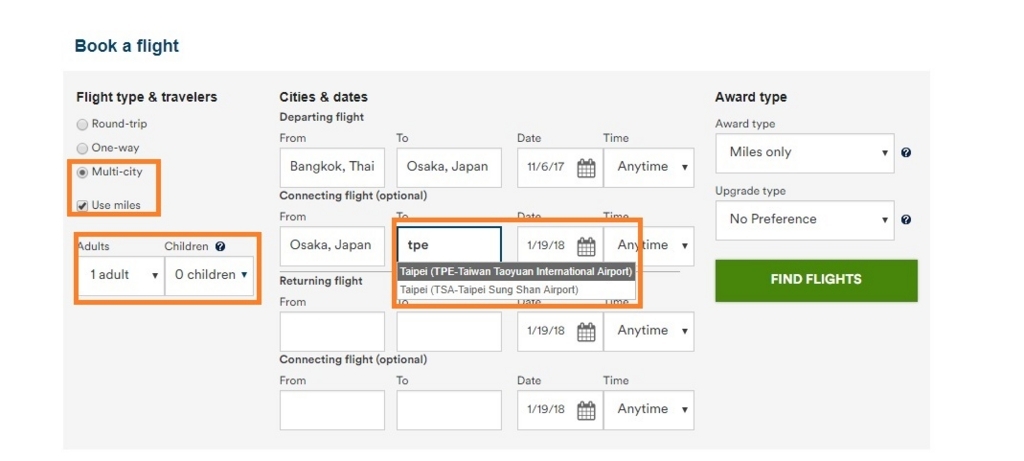Screen dimensions: 1024x461
Task: Select the One-way radio button
Action: click(x=82, y=148)
